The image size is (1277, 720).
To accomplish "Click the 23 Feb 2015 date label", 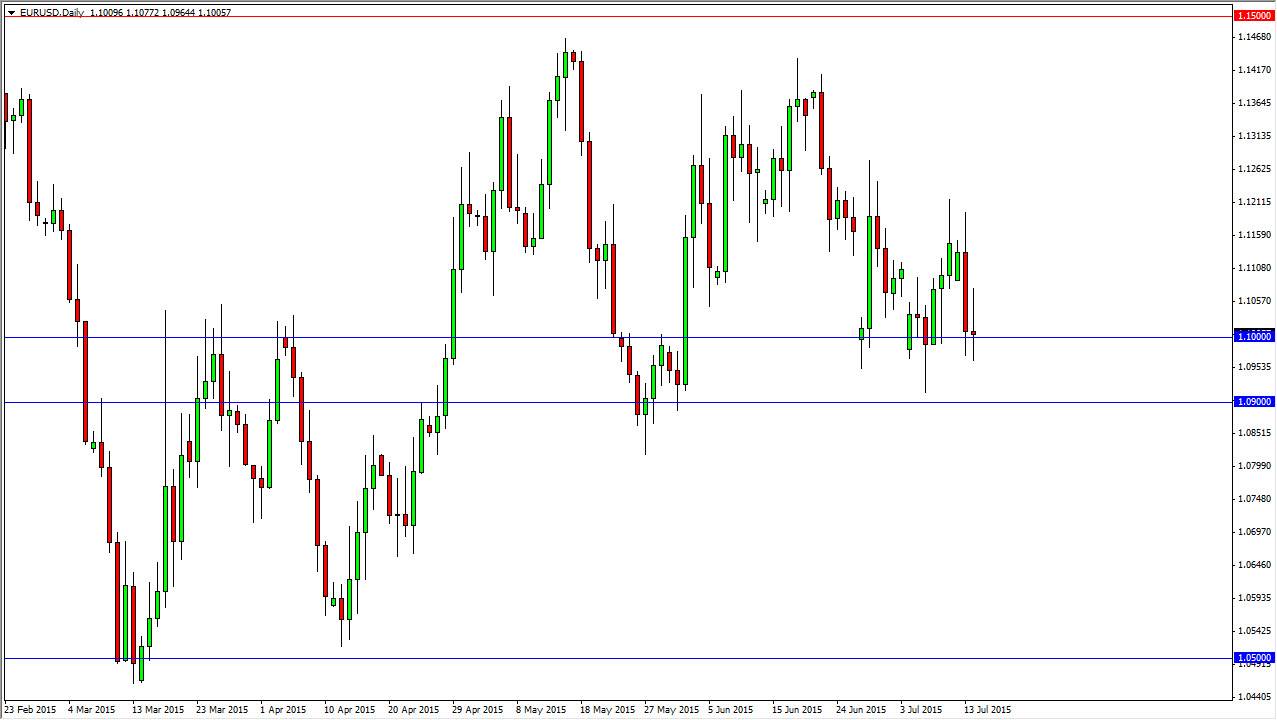I will point(28,710).
